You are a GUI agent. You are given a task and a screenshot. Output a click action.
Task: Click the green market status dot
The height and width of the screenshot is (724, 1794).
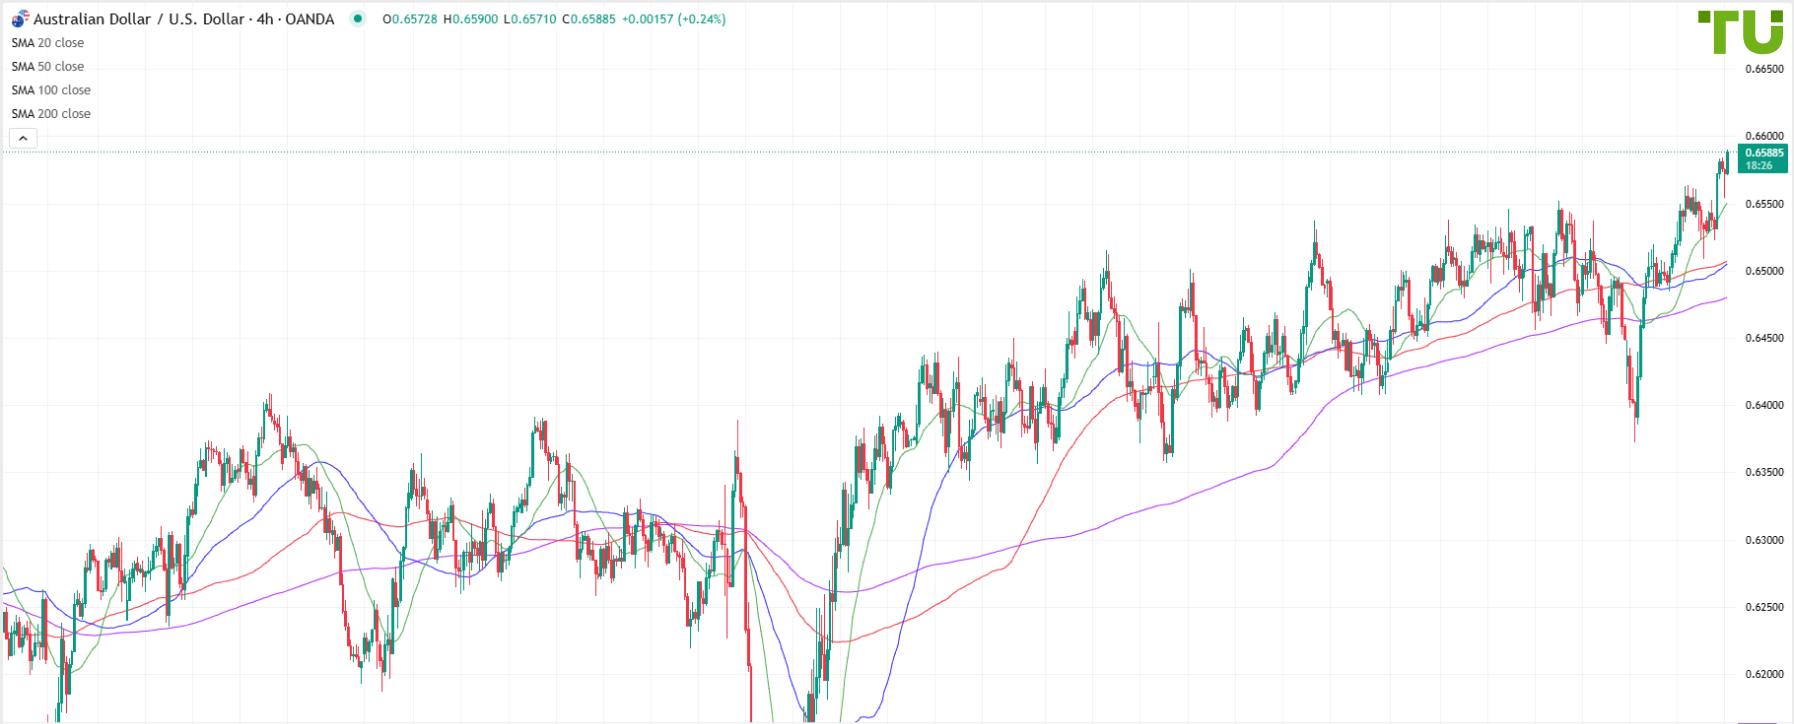pyautogui.click(x=358, y=19)
